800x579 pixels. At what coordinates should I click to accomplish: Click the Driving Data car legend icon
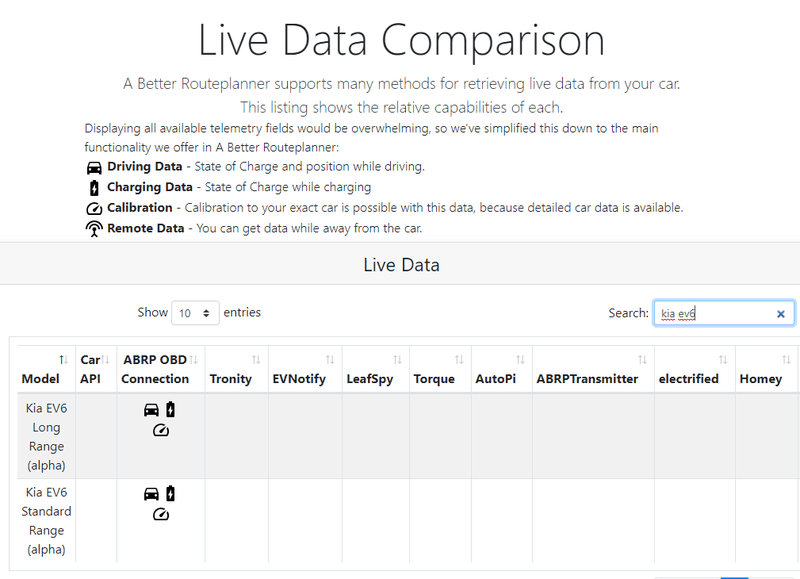tap(94, 167)
